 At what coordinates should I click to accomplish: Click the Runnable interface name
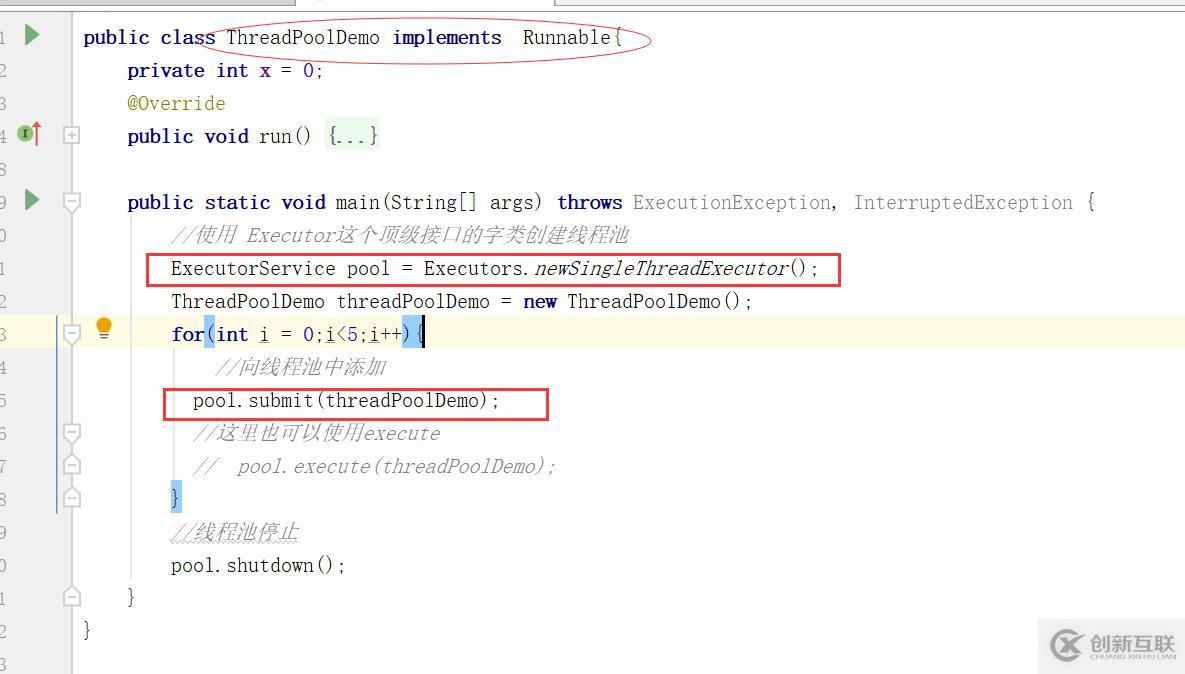tap(567, 37)
